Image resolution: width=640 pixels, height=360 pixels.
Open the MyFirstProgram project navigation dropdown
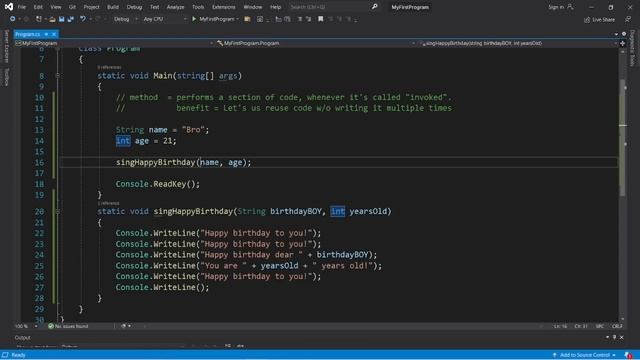(x=114, y=43)
